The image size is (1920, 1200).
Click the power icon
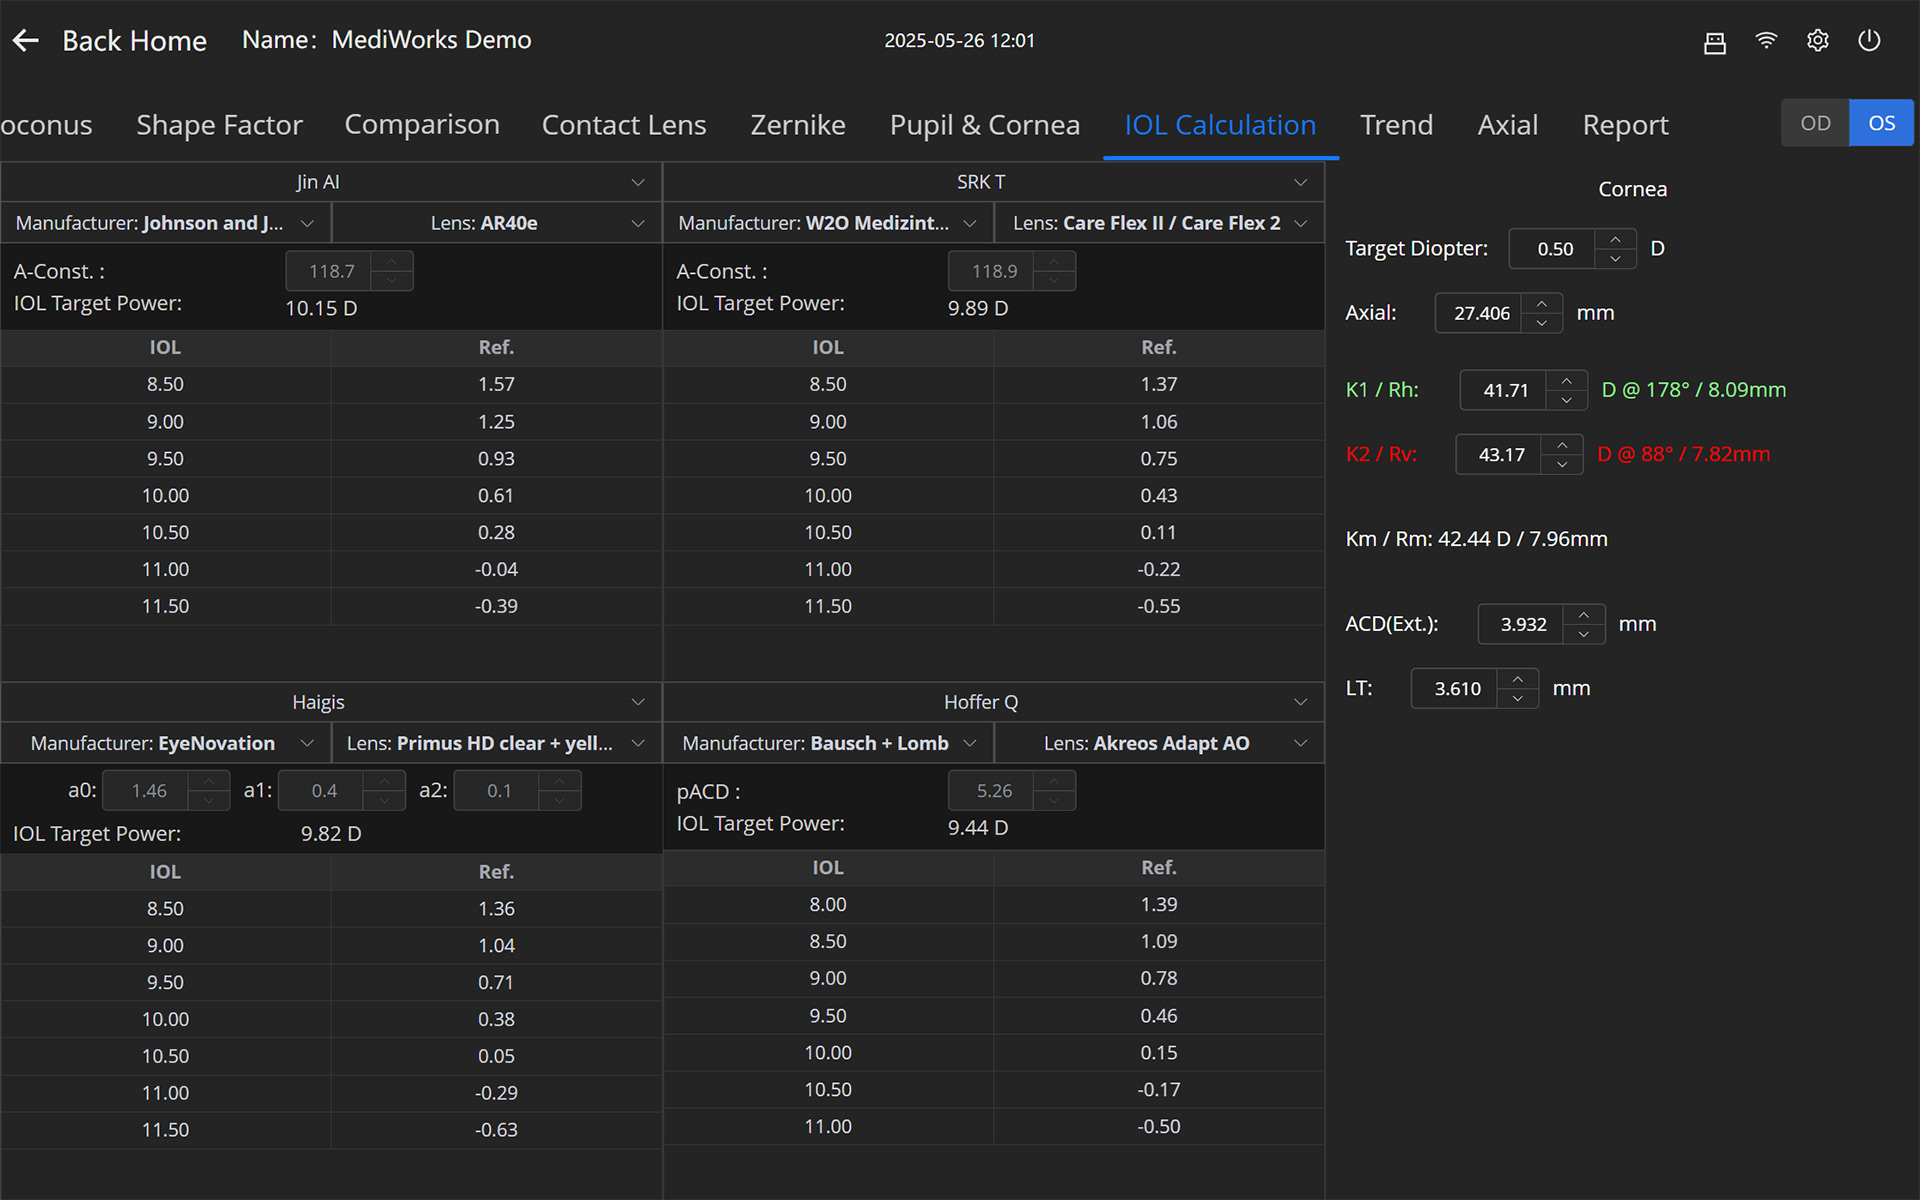(1869, 40)
